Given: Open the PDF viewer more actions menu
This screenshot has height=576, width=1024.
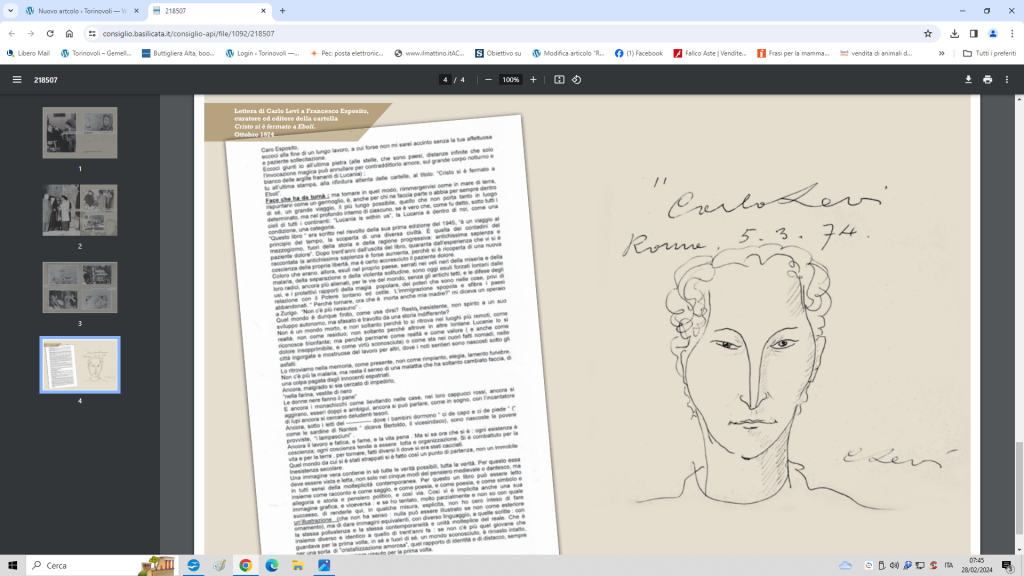Looking at the screenshot, I should point(1007,80).
